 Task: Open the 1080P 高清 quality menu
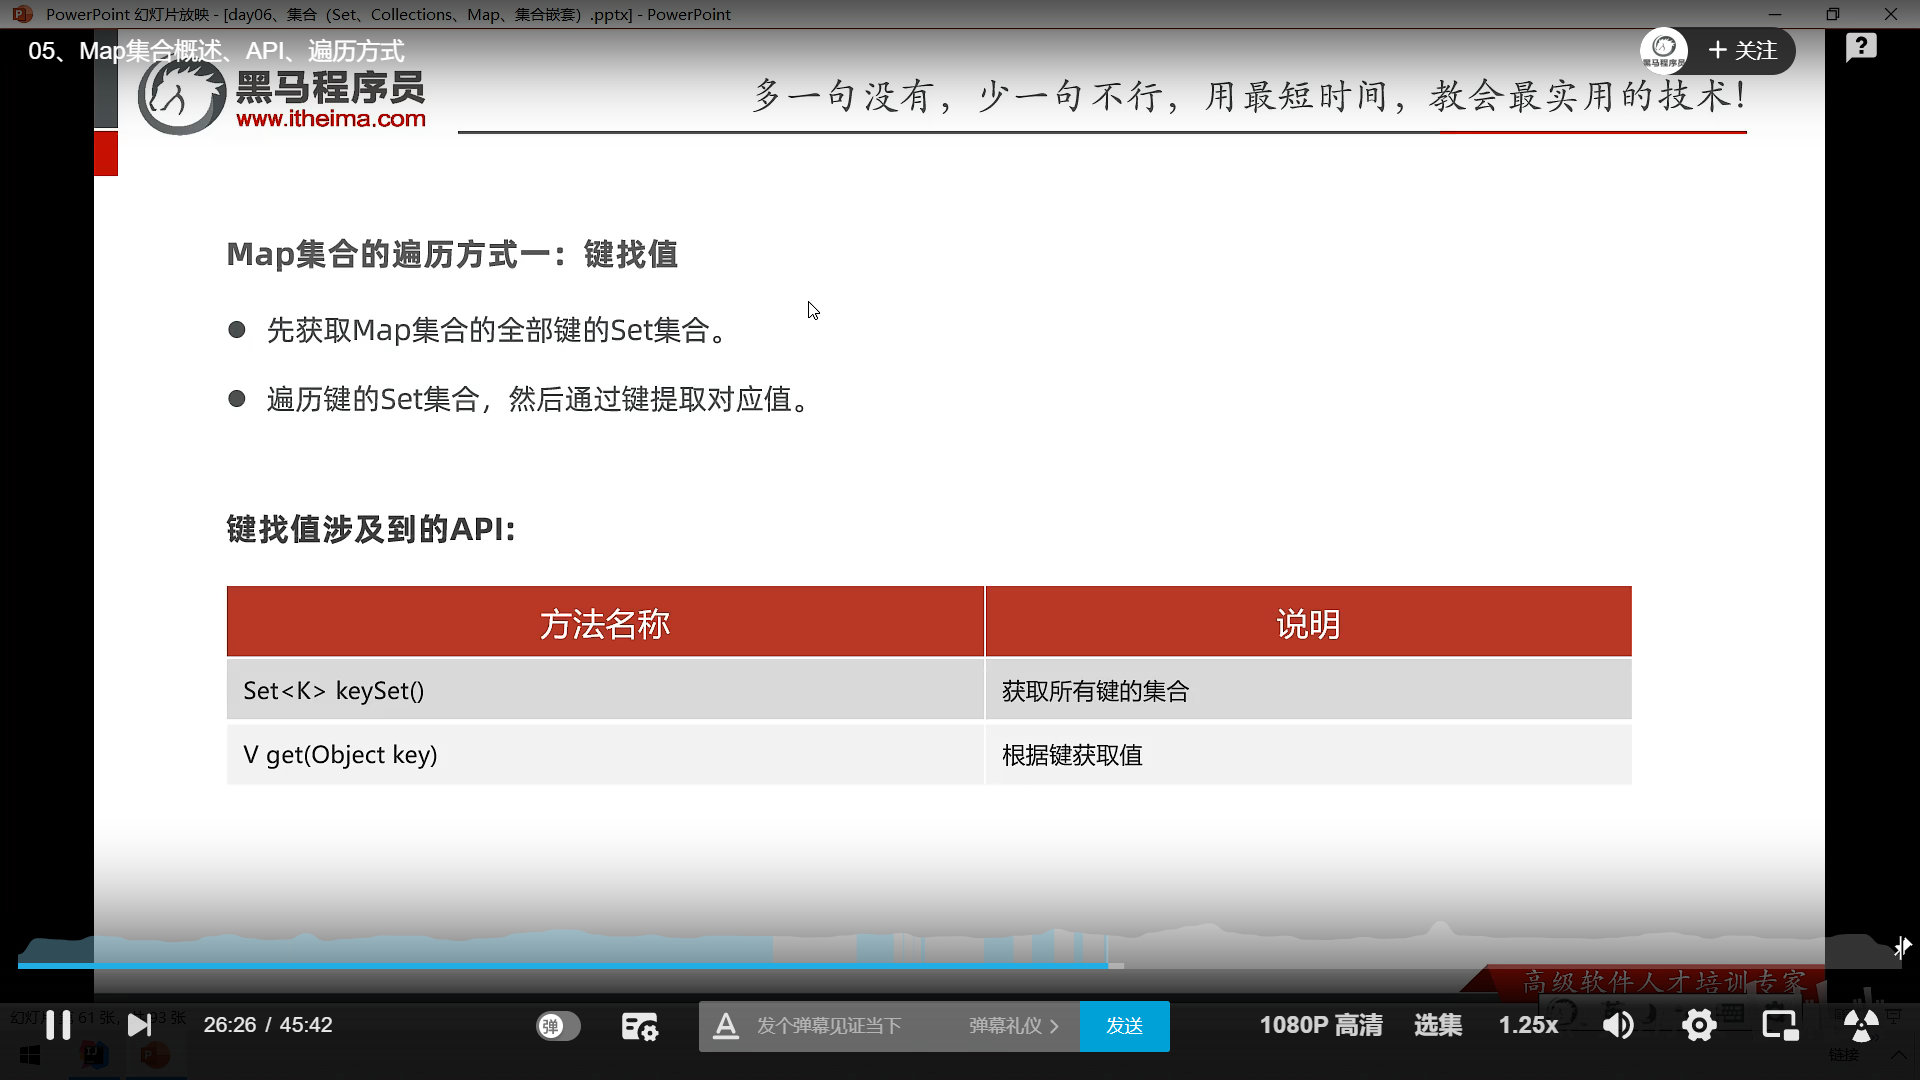(x=1320, y=1025)
